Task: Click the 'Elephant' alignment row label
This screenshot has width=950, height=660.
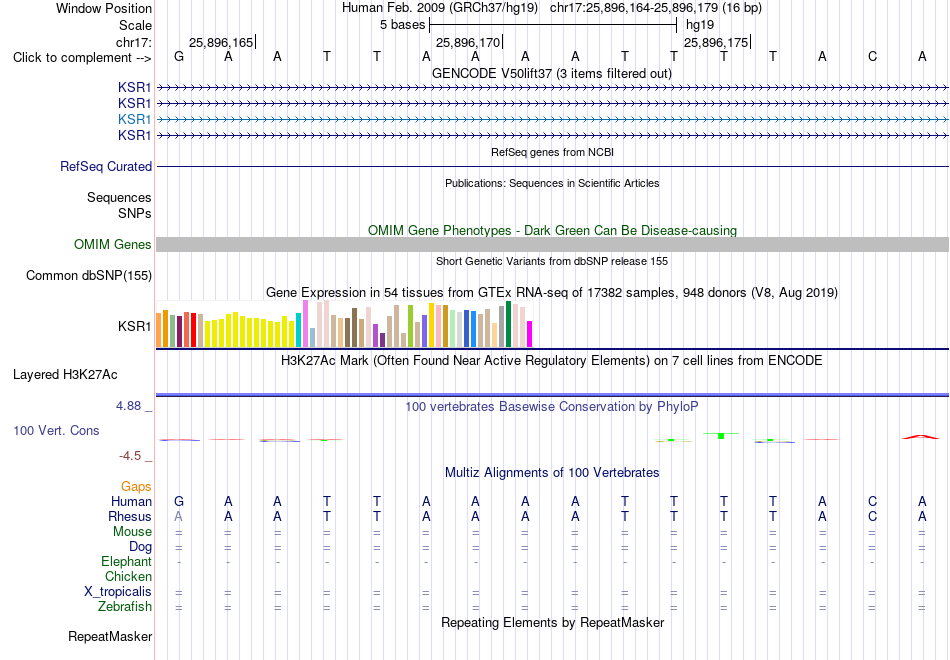Action: pos(127,562)
